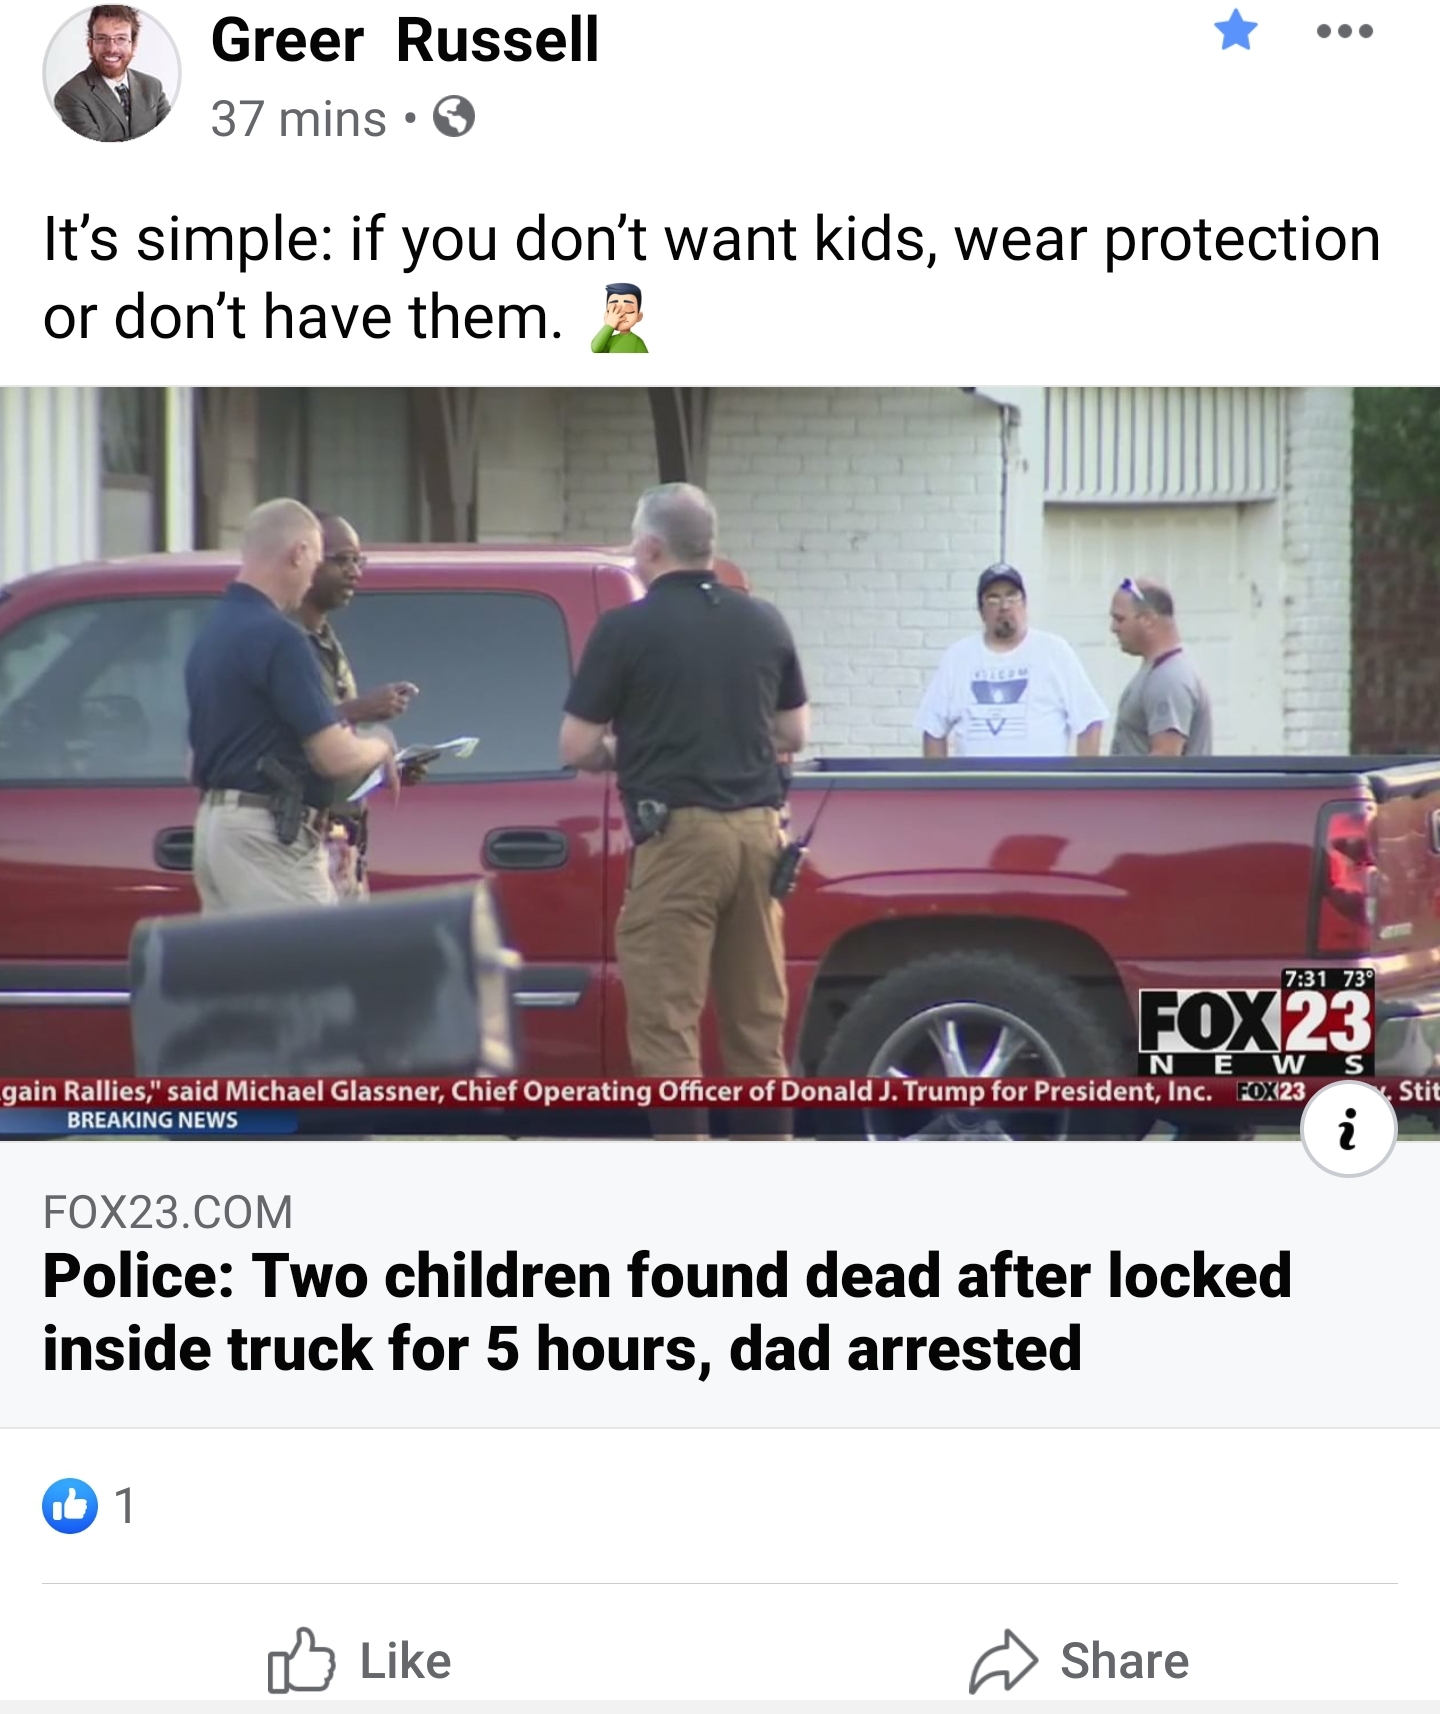
Task: Open the 37 mins timestamp
Action: click(298, 119)
